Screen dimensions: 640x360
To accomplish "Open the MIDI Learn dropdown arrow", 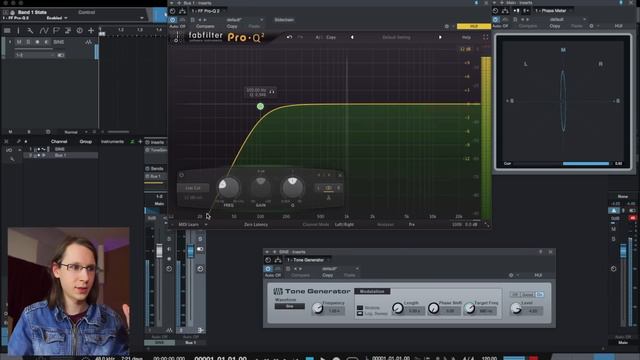I will [206, 224].
